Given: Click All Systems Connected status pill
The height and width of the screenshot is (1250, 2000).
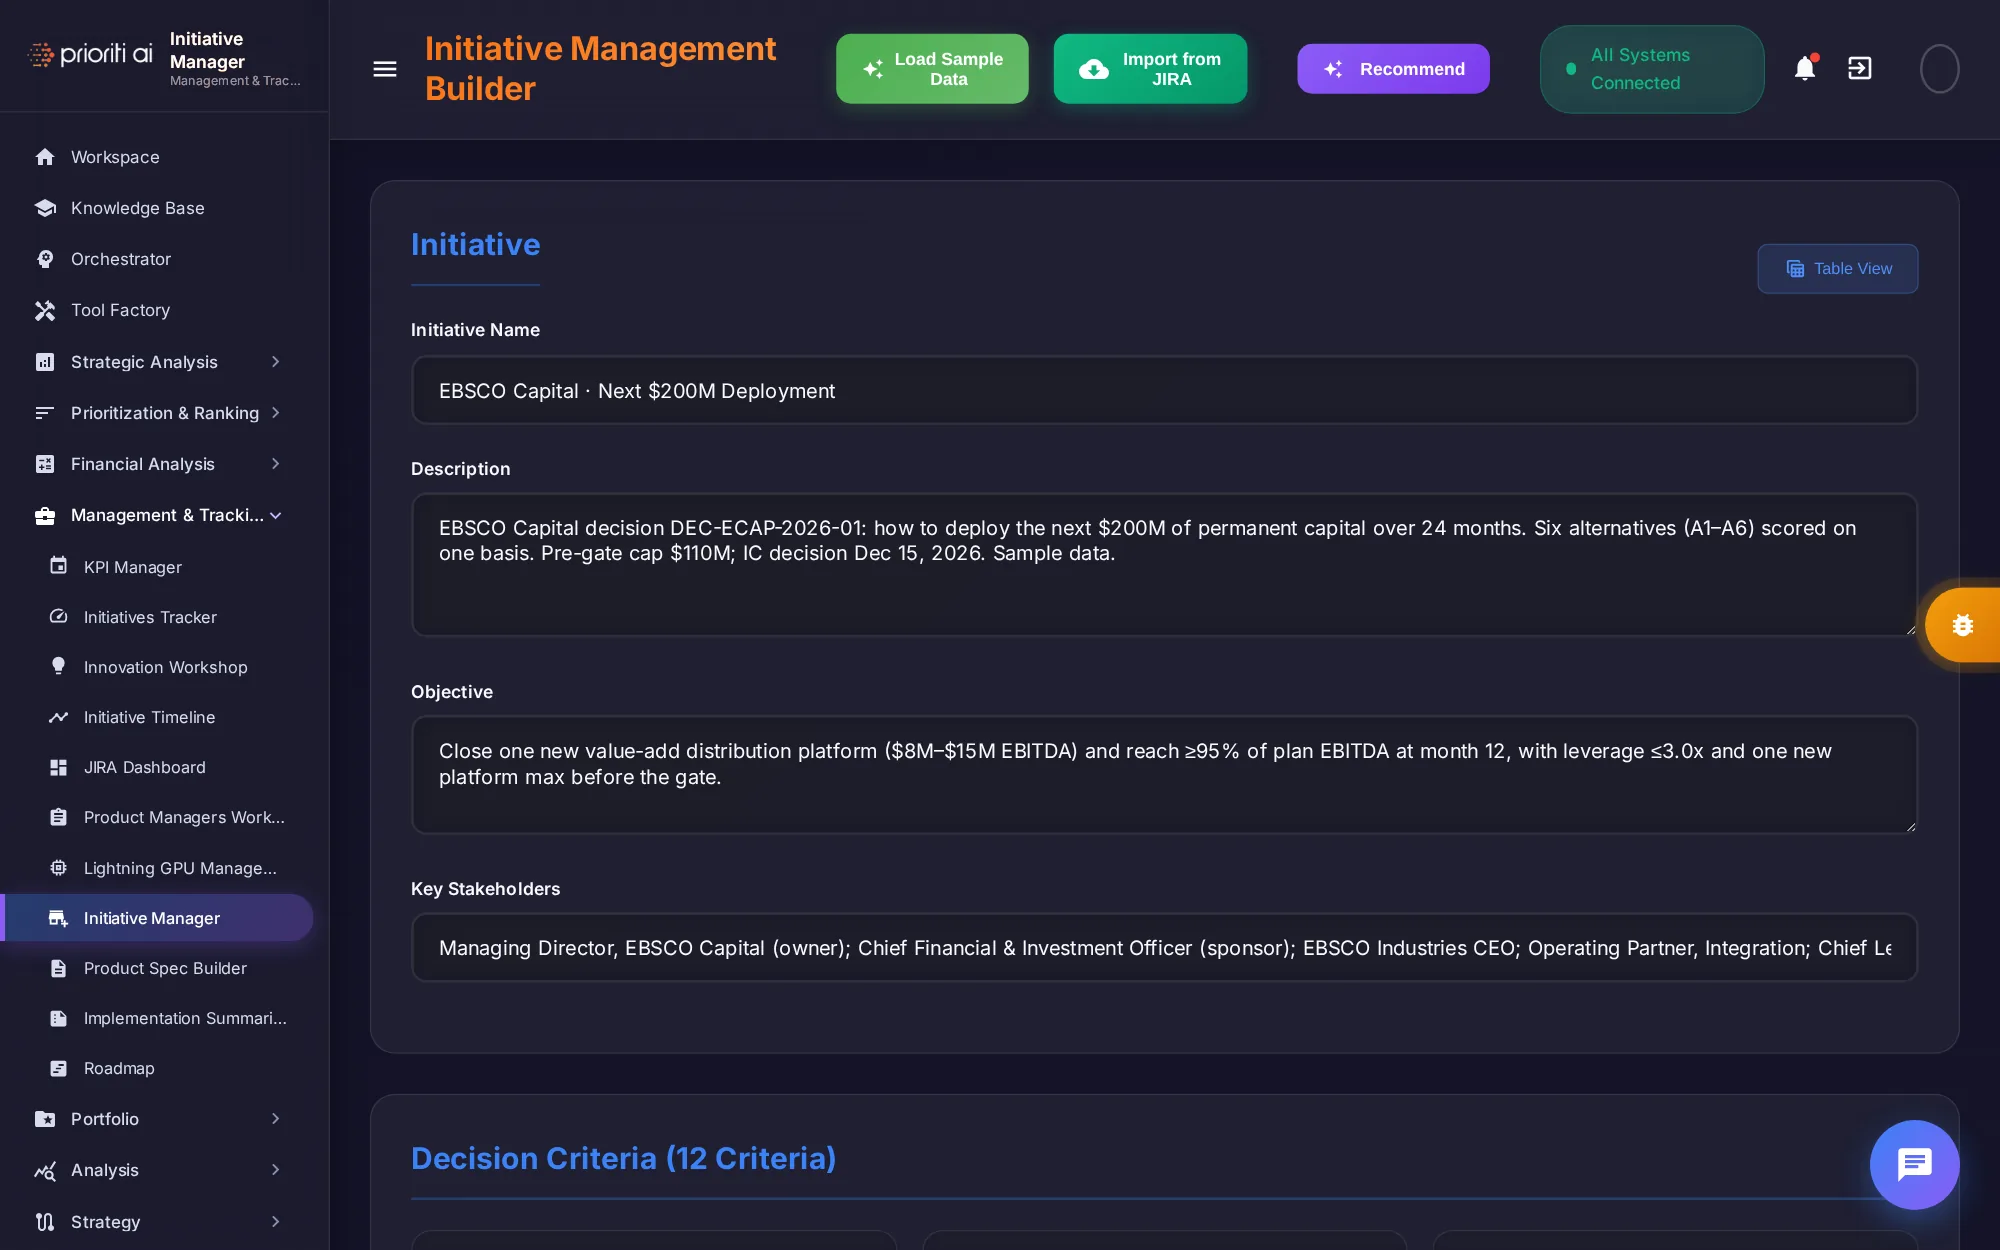Looking at the screenshot, I should 1652,69.
